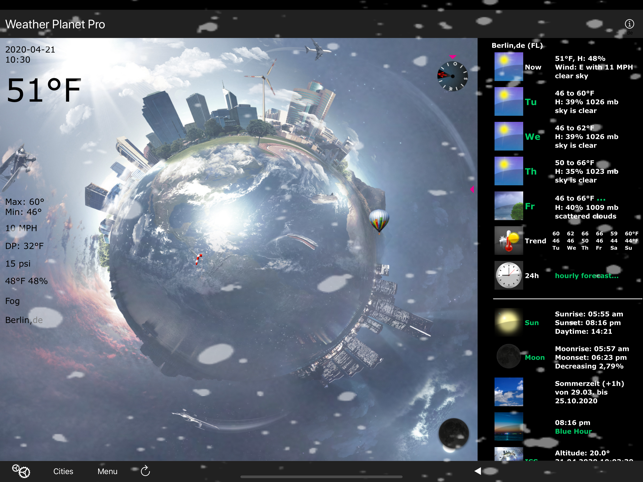Click the Fog condition text
Viewport: 643px width, 482px height.
(x=12, y=301)
